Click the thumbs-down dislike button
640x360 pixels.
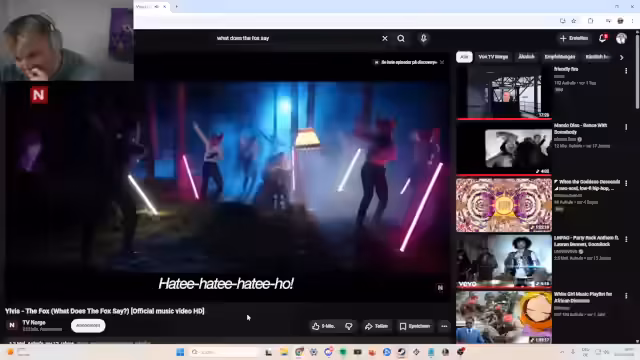349,326
